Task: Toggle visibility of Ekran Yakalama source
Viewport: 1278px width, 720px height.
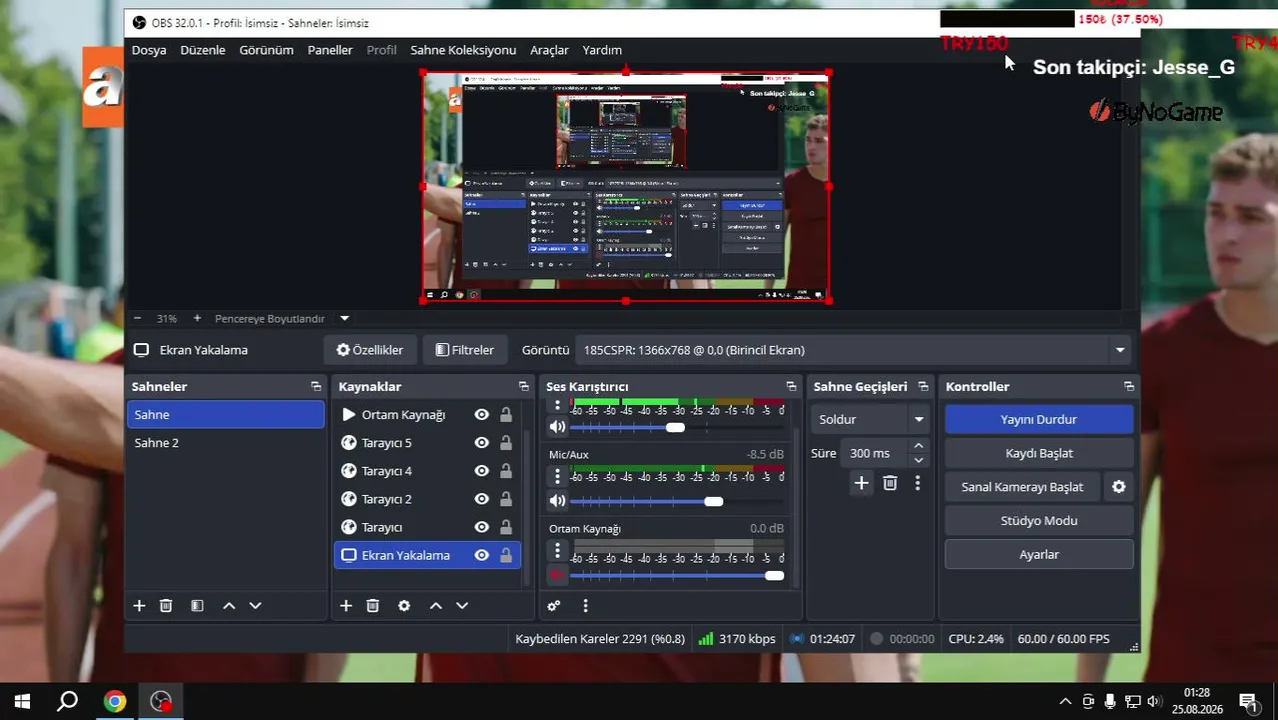Action: [x=481, y=555]
